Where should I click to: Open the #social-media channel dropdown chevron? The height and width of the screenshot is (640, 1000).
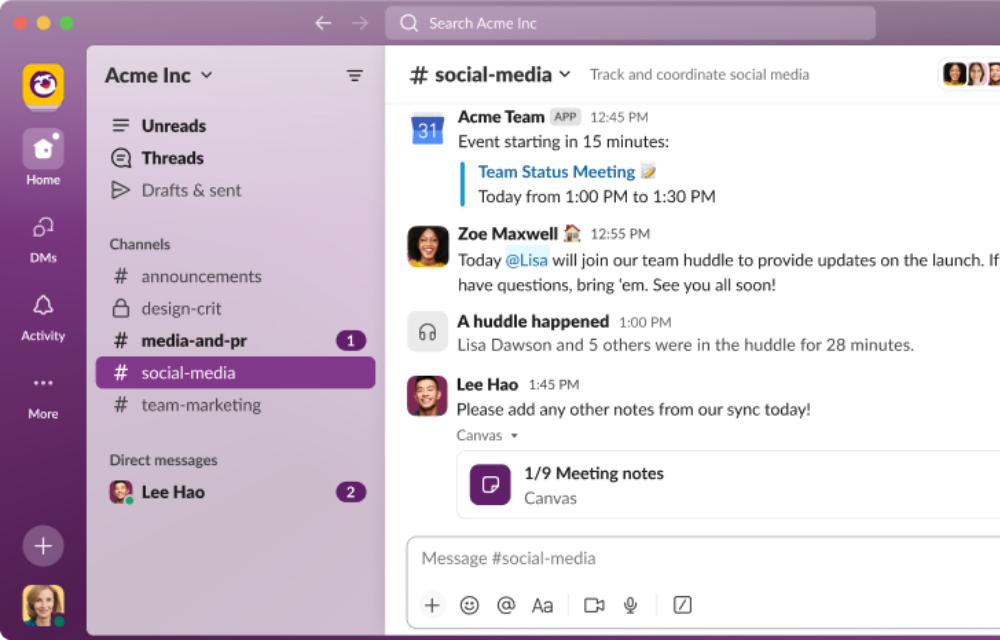565,75
